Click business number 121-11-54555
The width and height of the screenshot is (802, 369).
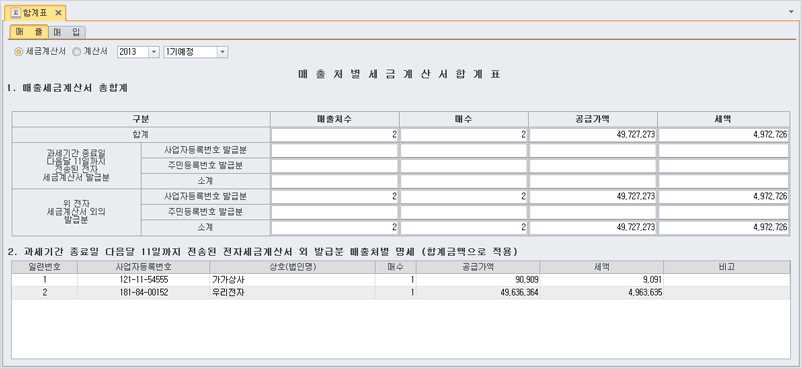(144, 280)
